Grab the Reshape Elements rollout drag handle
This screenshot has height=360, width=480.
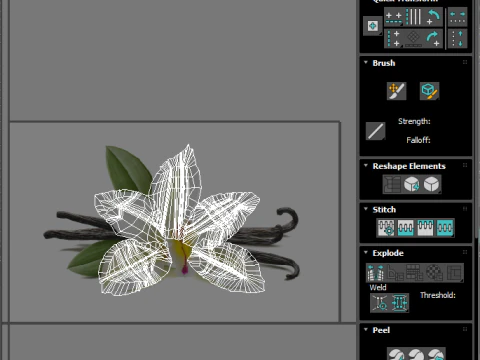tap(465, 165)
